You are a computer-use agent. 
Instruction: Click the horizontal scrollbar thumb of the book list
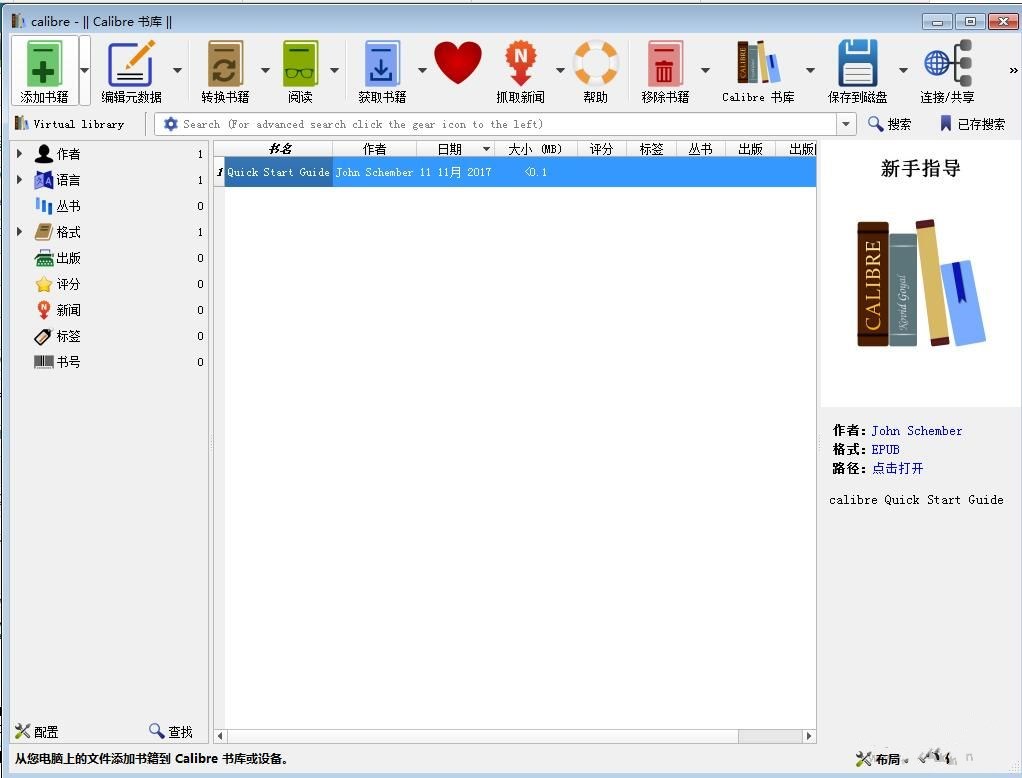pos(769,736)
